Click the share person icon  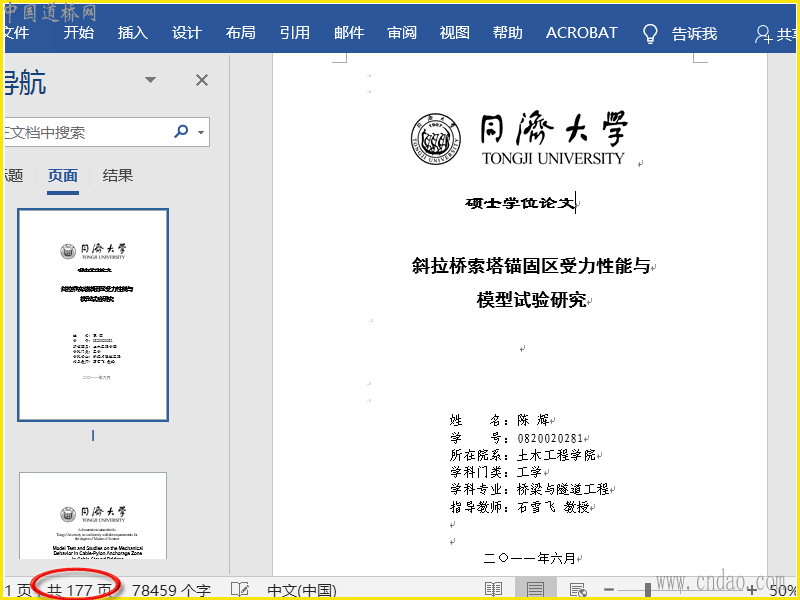(x=763, y=34)
